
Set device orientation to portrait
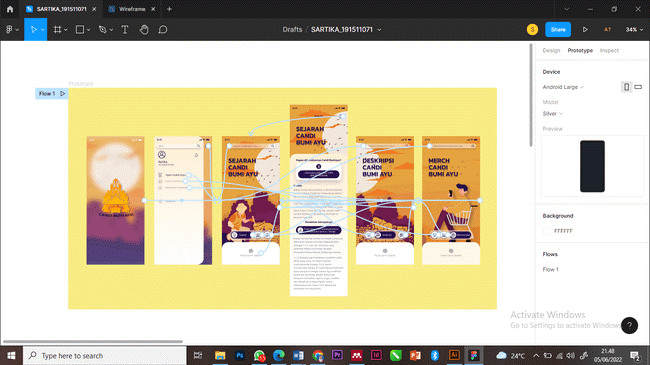point(626,87)
